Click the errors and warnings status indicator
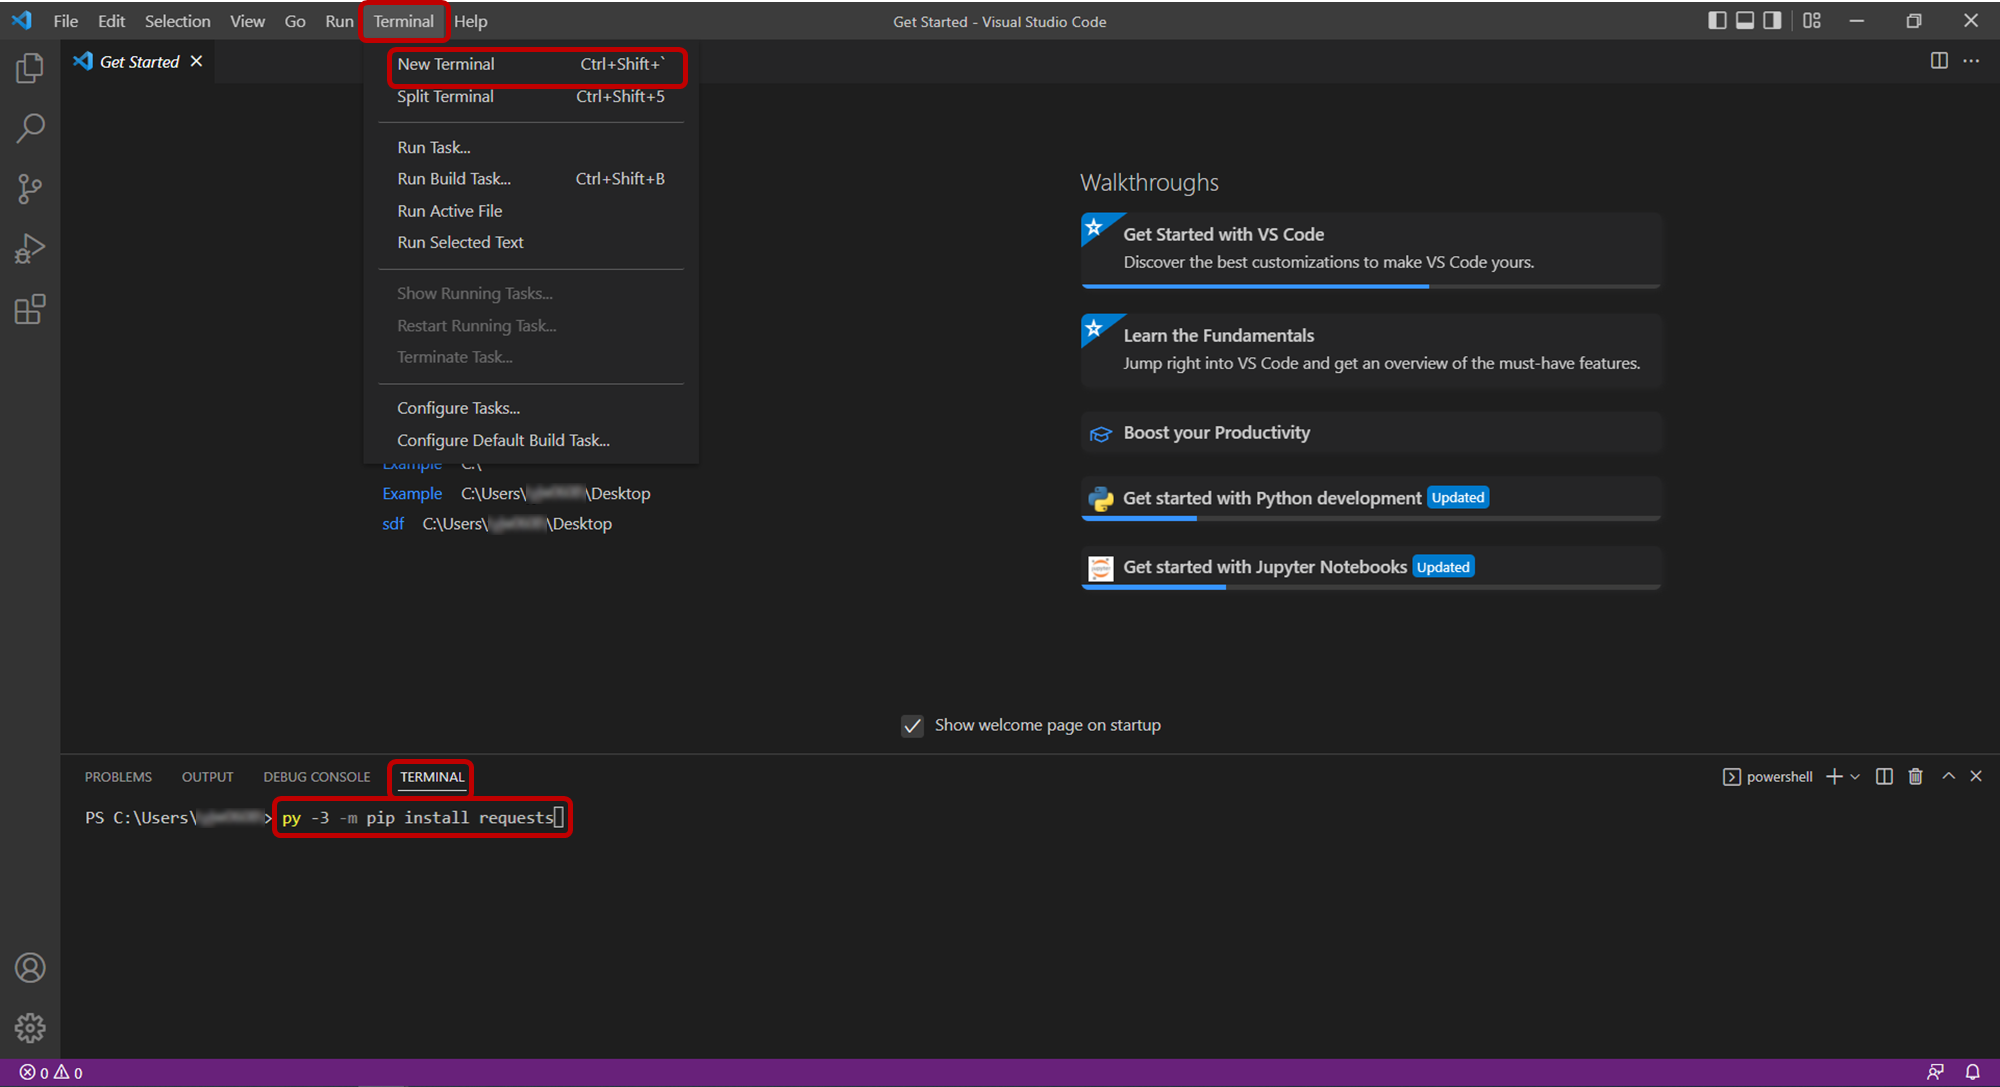The image size is (2000, 1087). coord(51,1072)
